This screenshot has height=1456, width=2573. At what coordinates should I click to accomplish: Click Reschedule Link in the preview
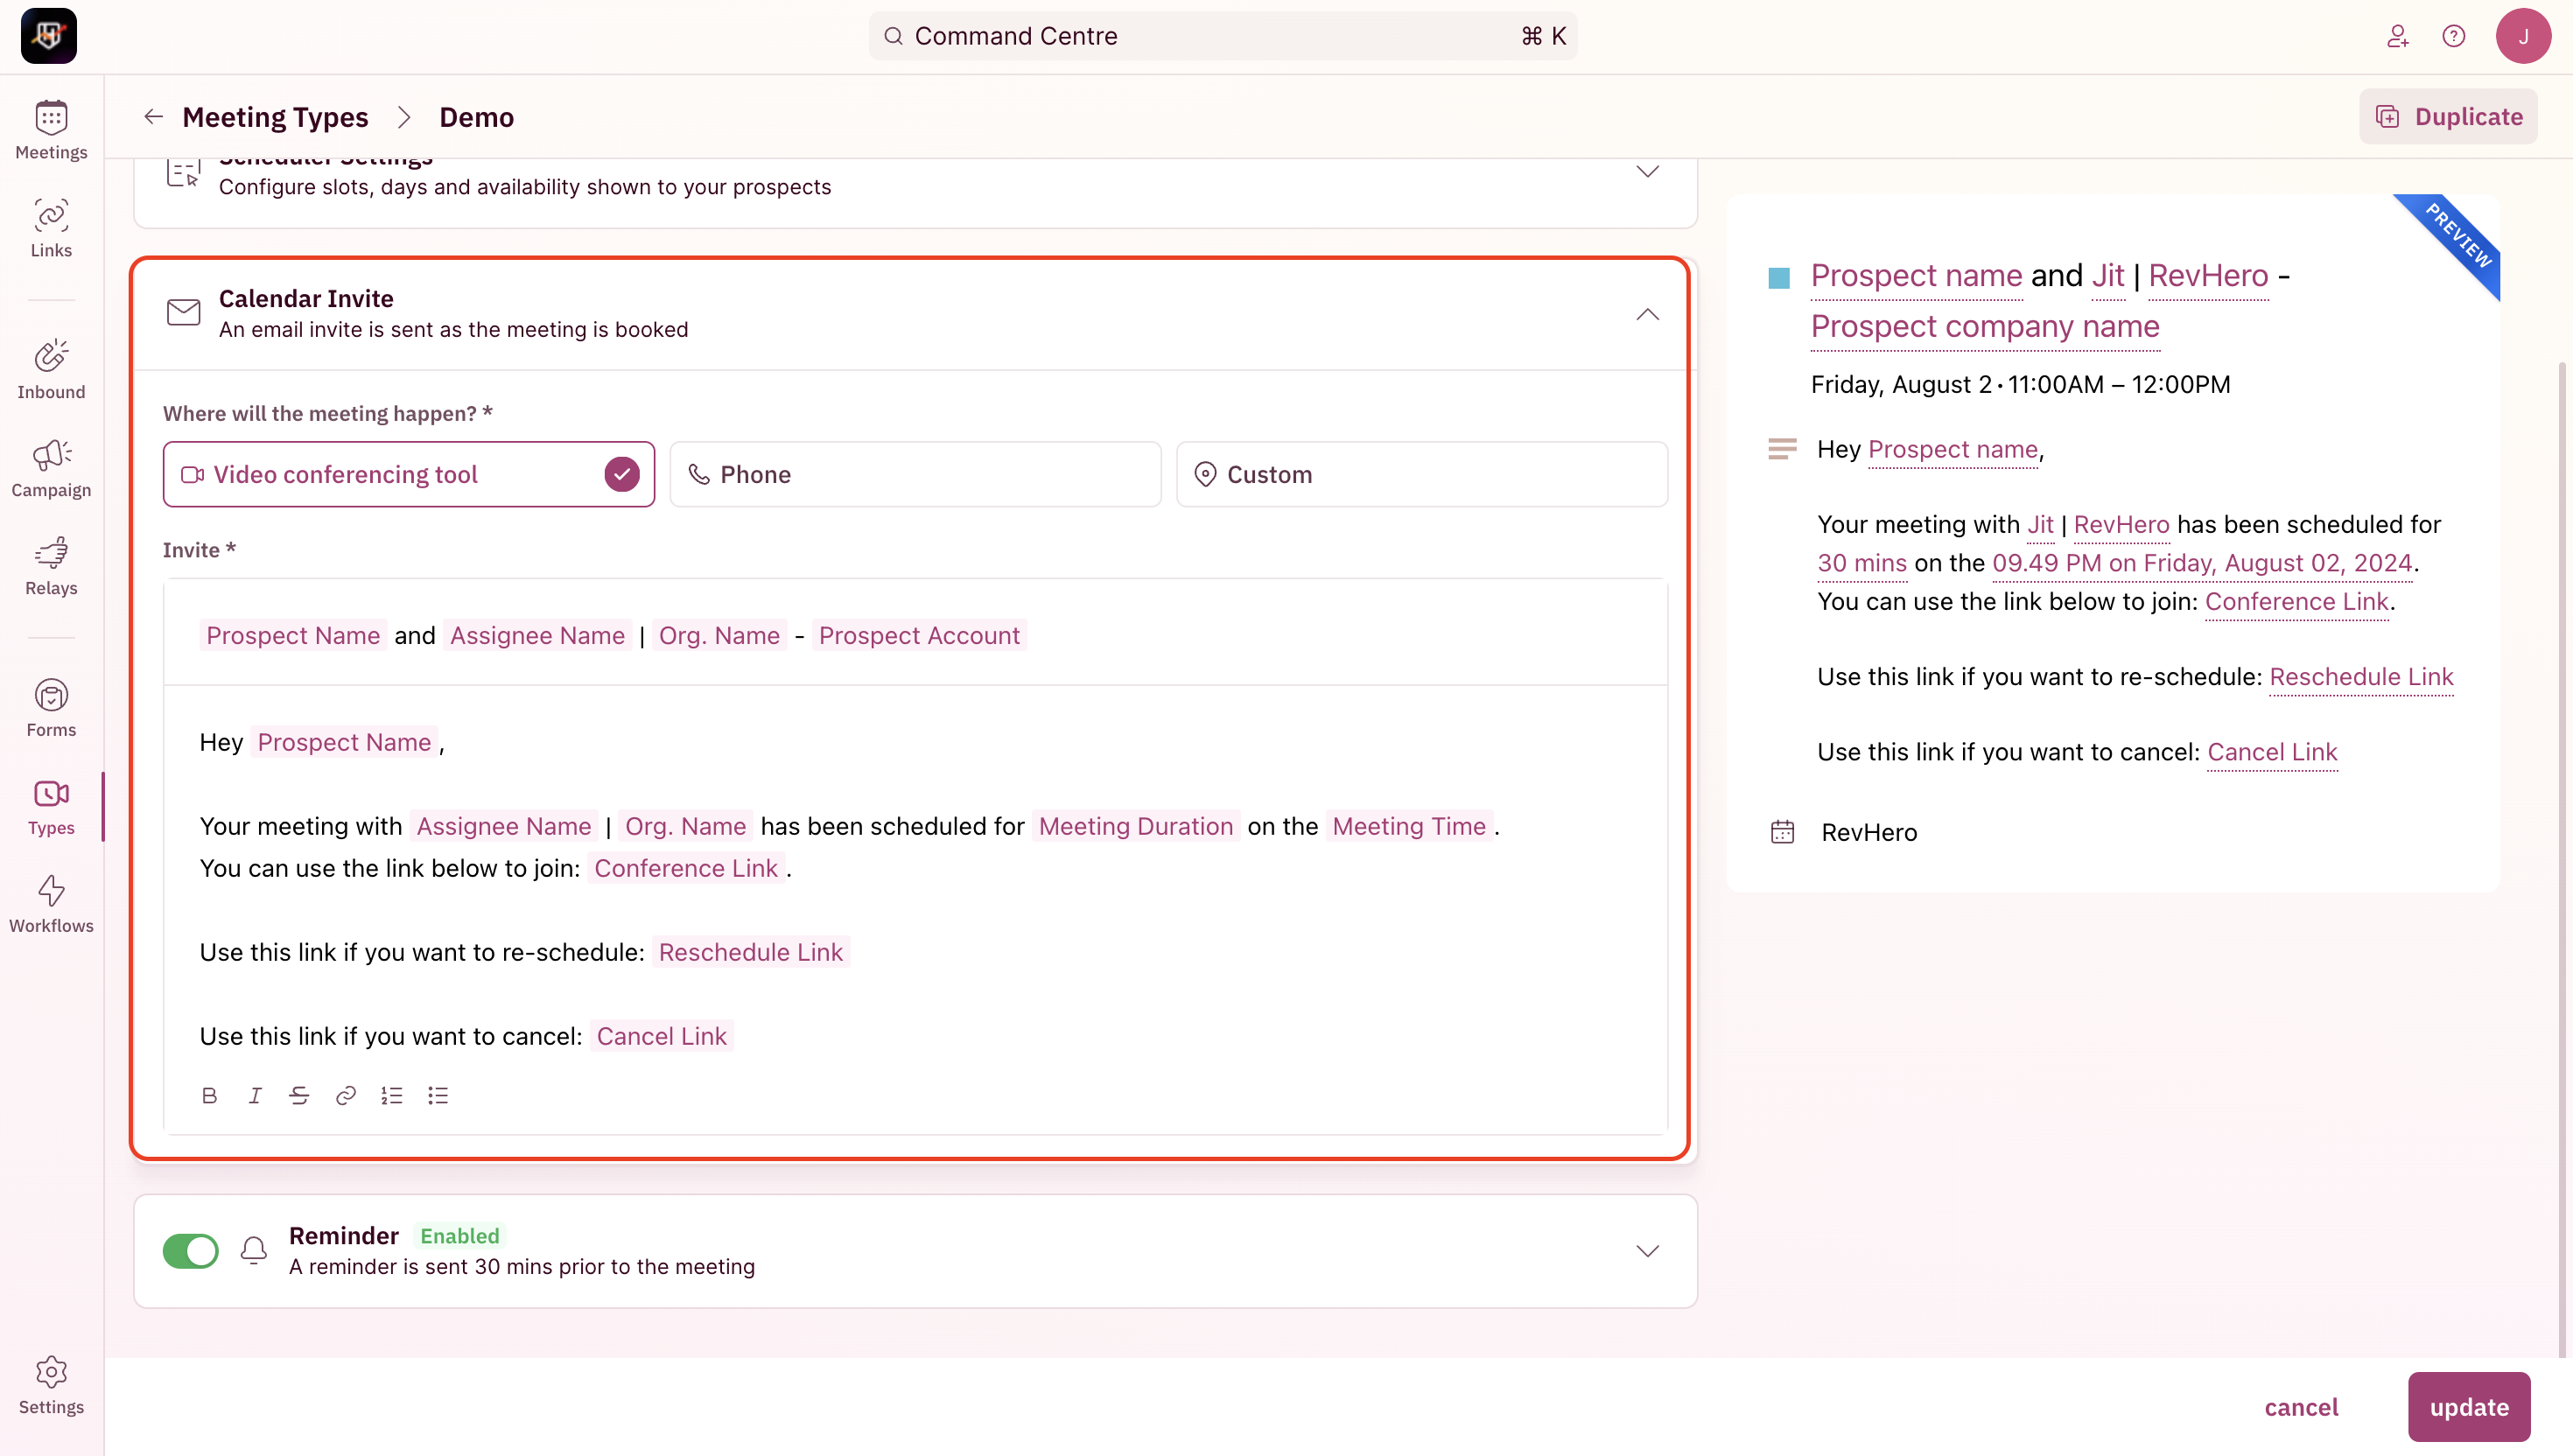coord(2361,676)
